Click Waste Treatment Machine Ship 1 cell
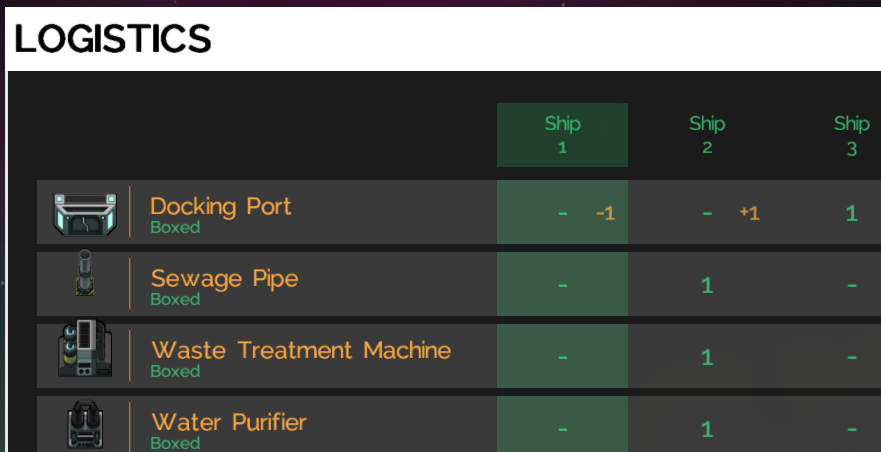 562,357
